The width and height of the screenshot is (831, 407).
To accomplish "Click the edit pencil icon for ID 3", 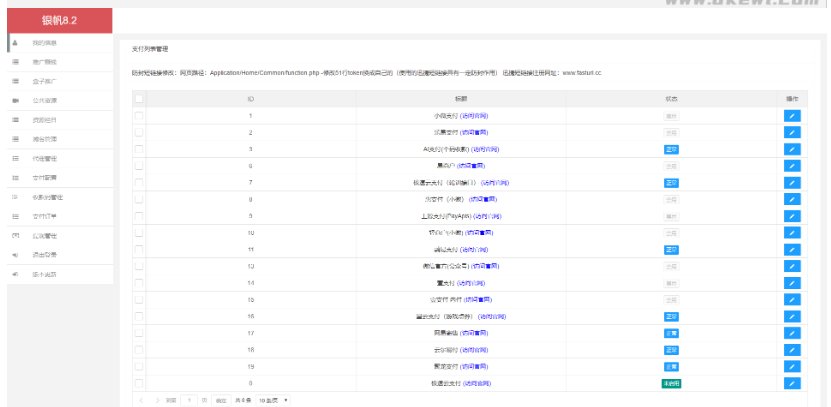I will (792, 149).
